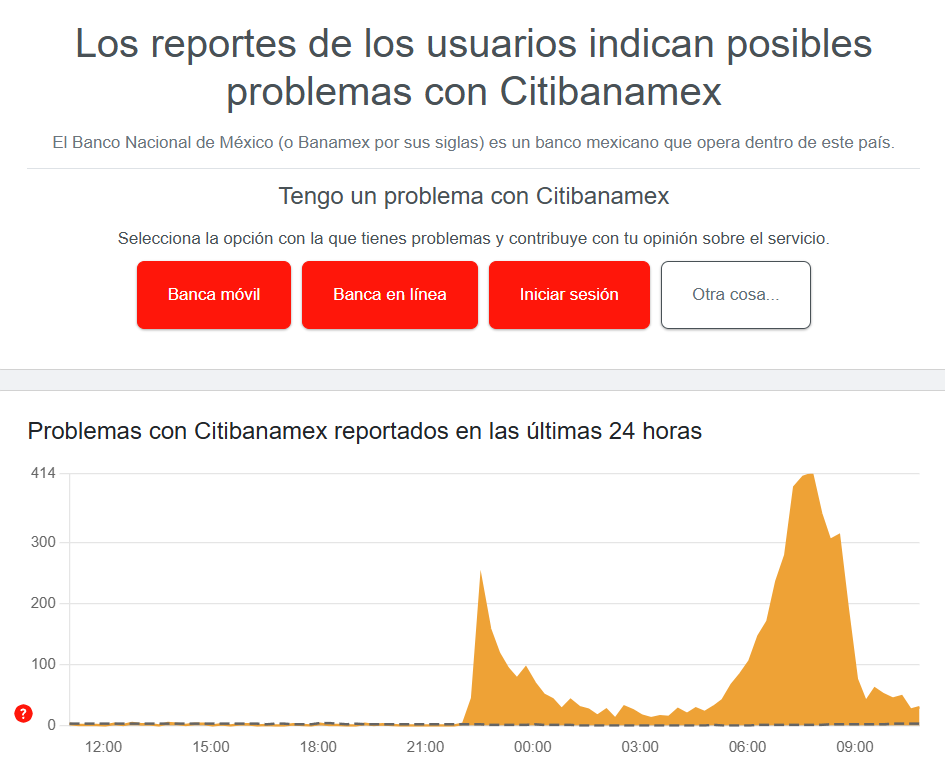
Task: Click the 414 y-axis label
Action: click(43, 473)
